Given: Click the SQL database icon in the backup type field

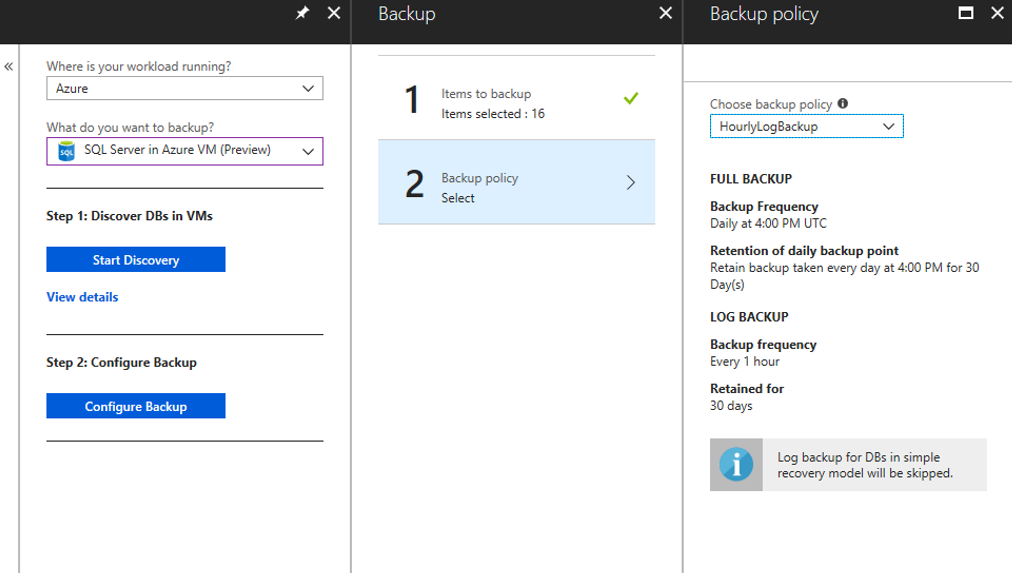Looking at the screenshot, I should 66,151.
